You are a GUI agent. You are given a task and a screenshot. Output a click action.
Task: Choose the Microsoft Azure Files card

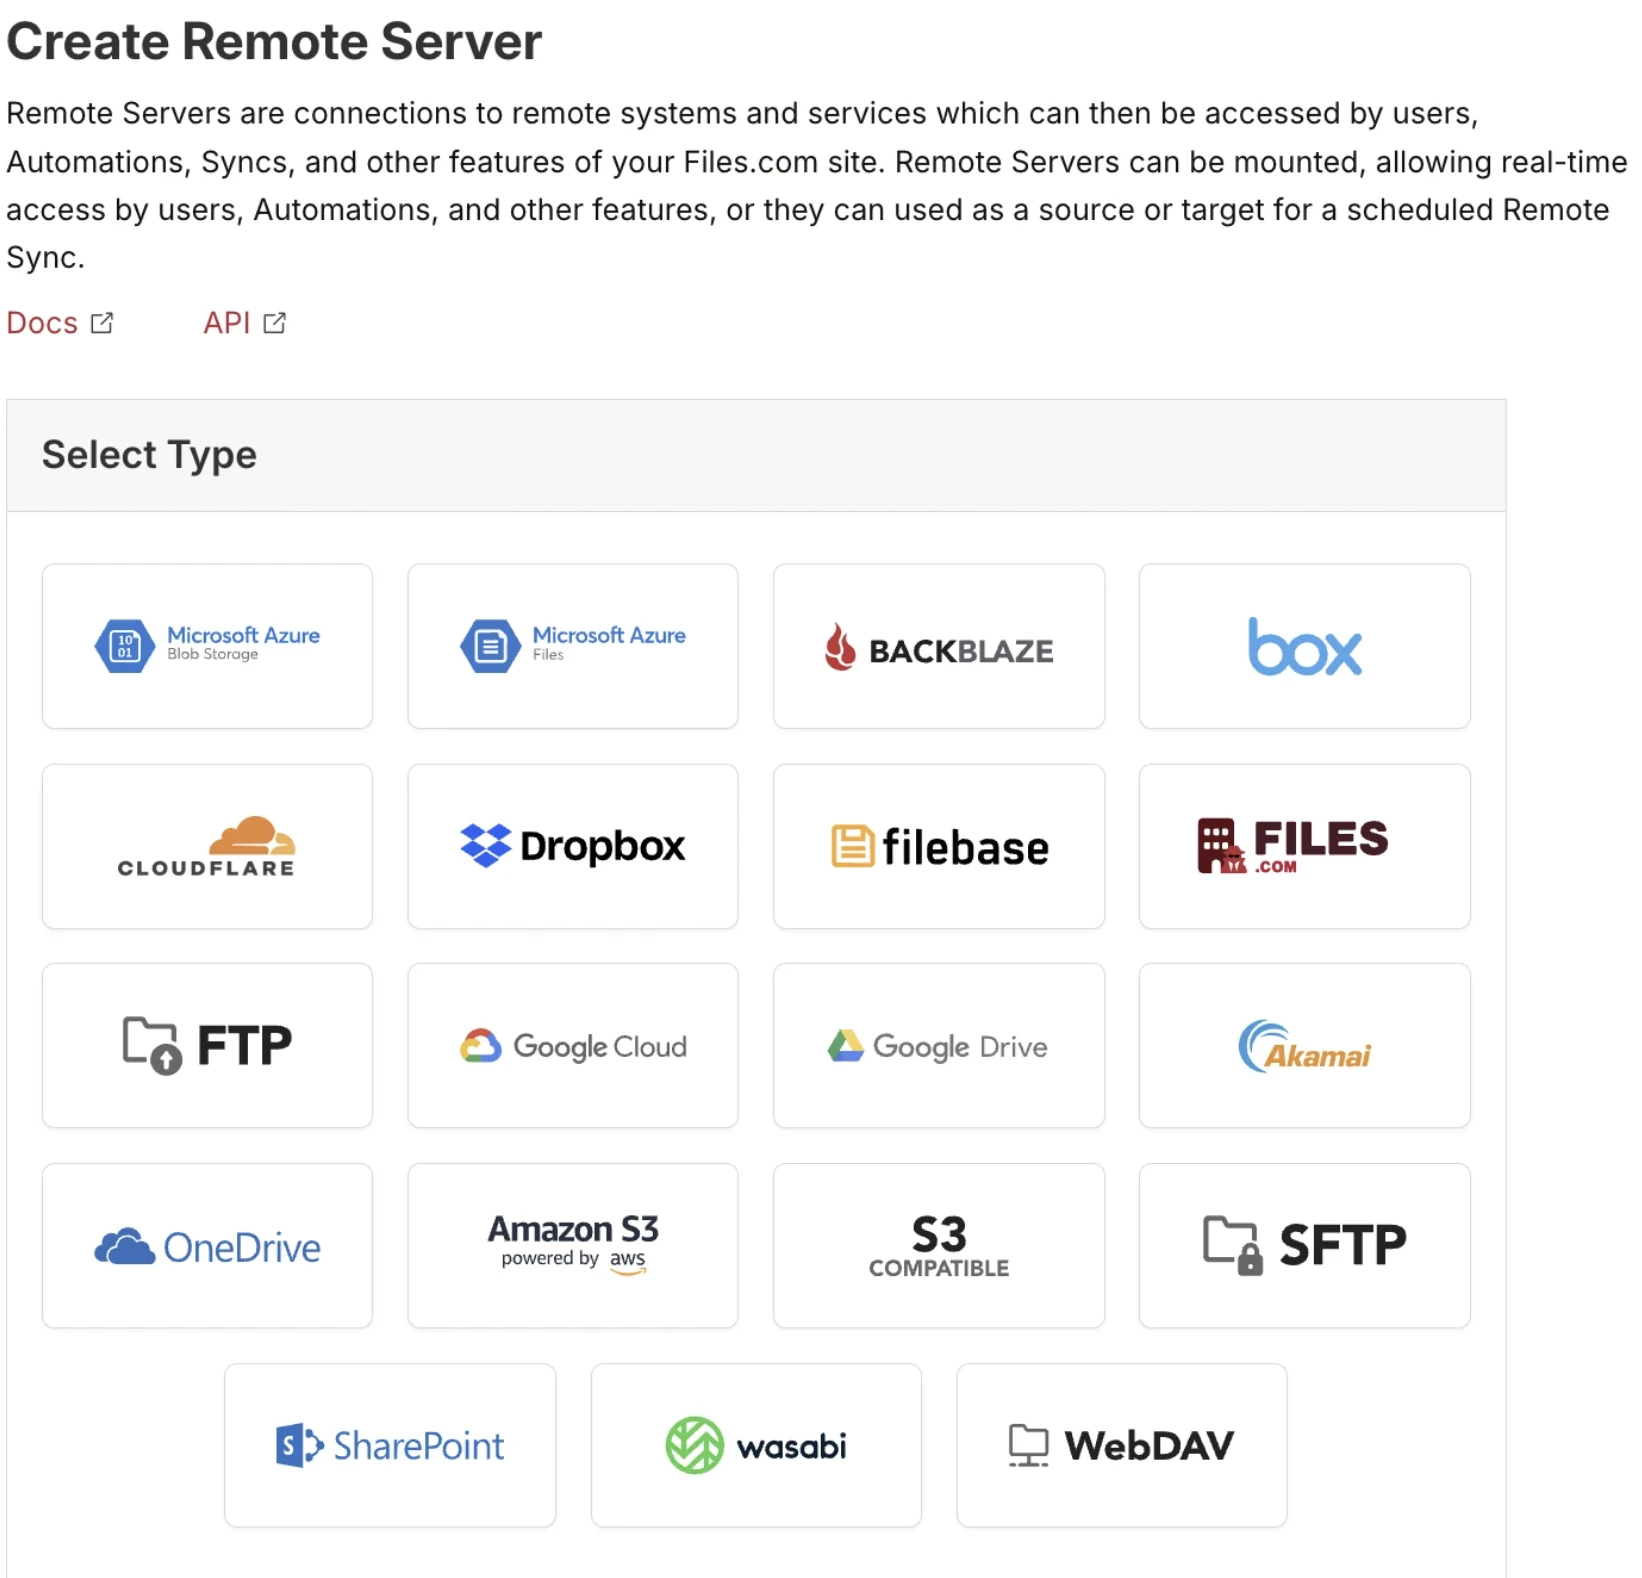coord(573,646)
